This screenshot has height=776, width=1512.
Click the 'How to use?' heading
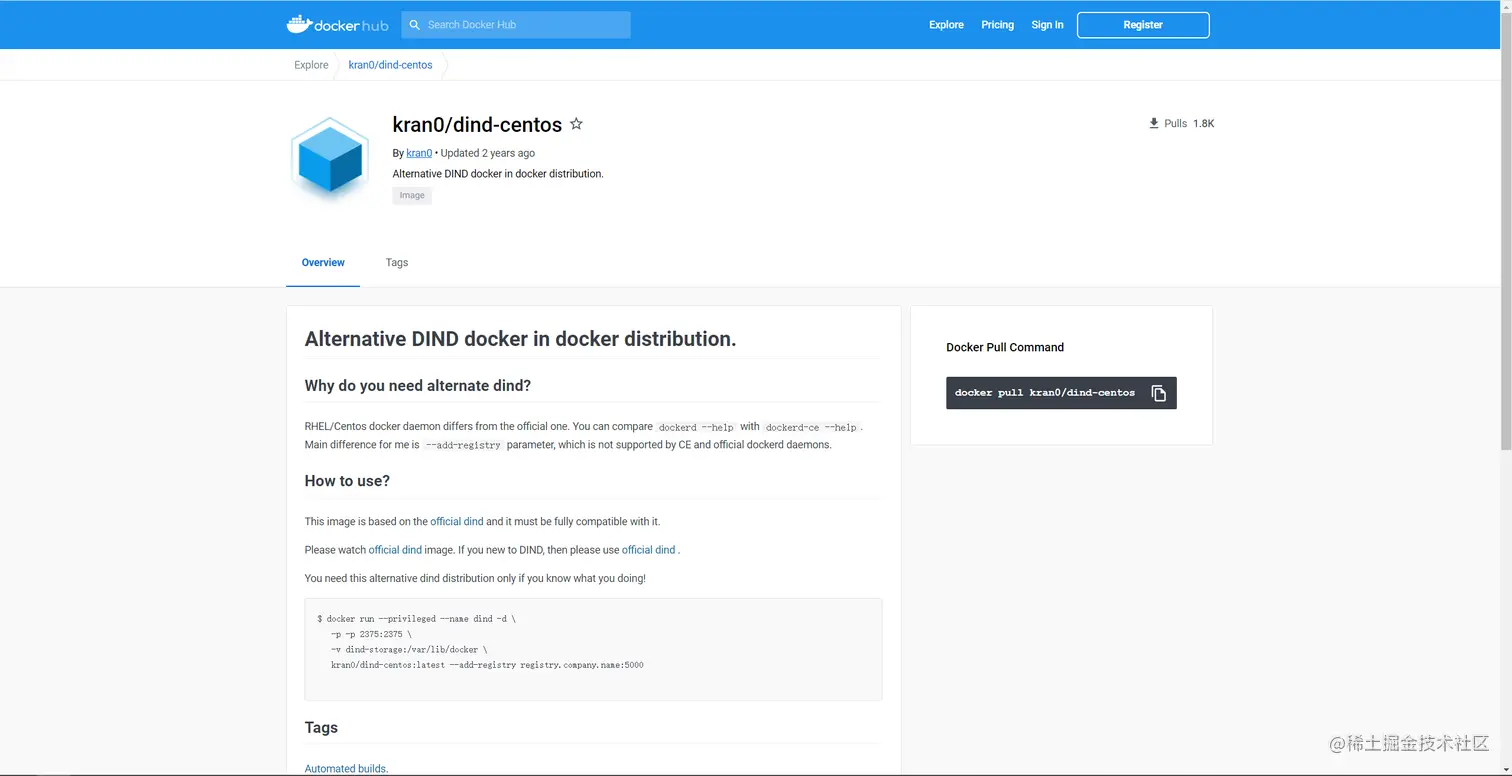[347, 481]
